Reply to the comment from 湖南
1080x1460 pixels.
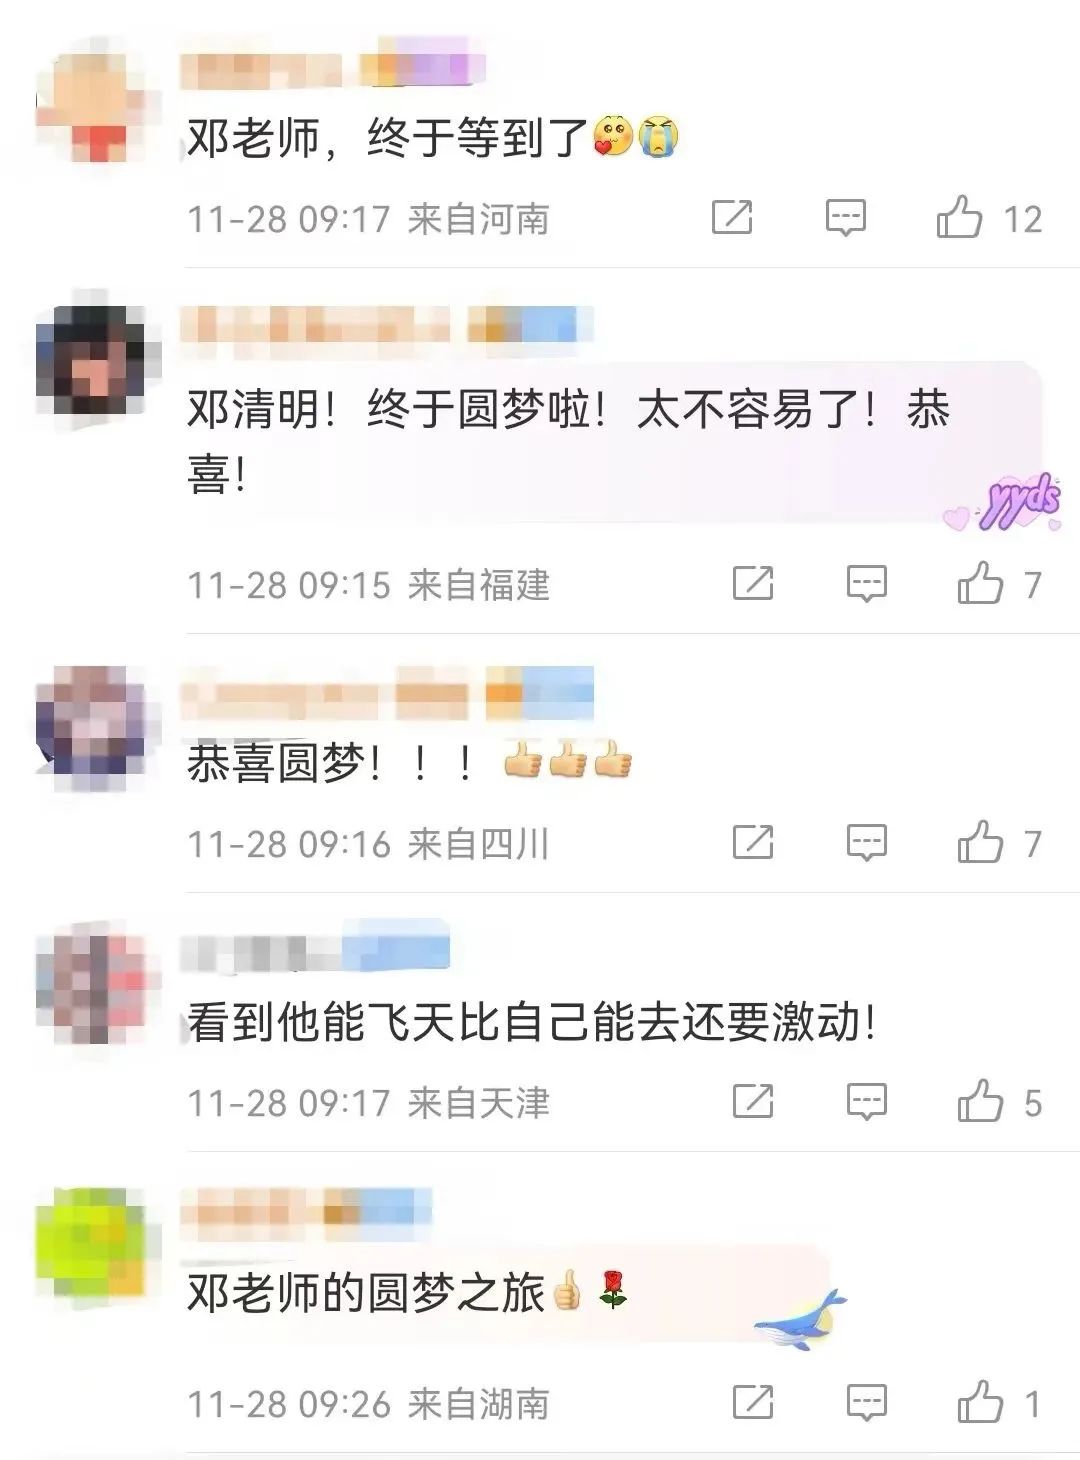coord(866,1403)
